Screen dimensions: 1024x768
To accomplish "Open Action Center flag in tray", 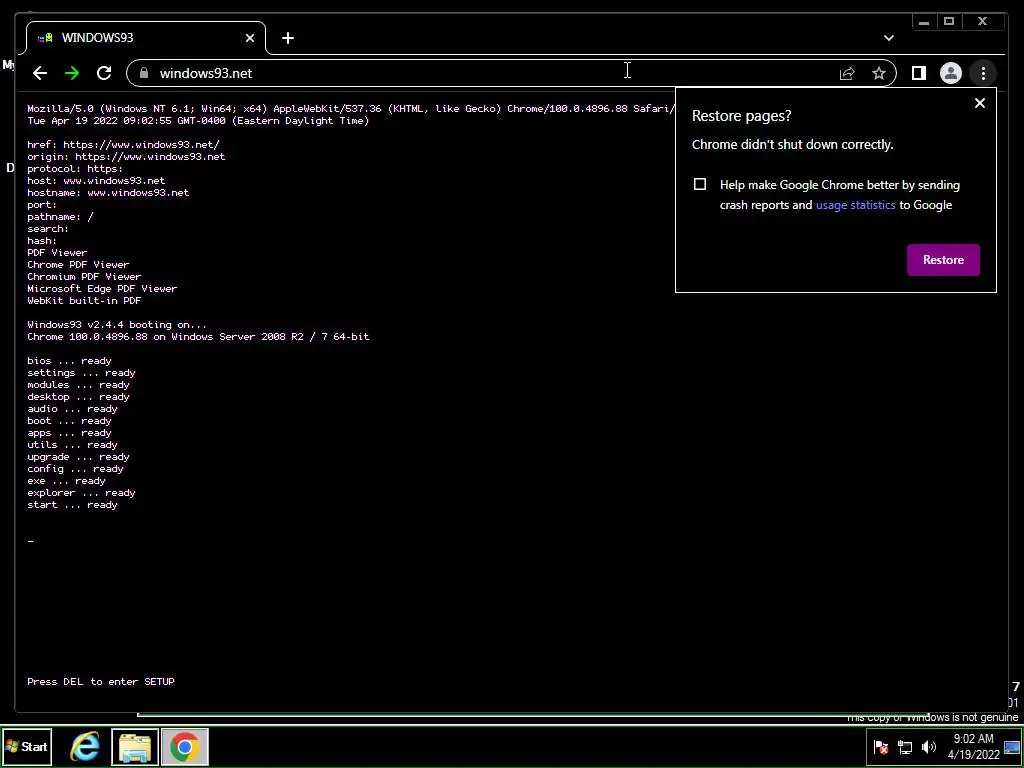I will point(881,747).
